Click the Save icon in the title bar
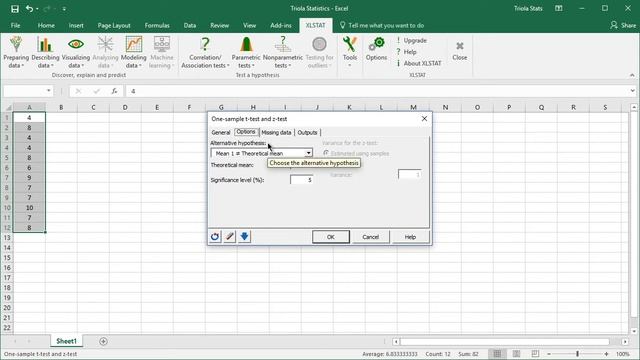The height and width of the screenshot is (360, 640). pyautogui.click(x=15, y=9)
